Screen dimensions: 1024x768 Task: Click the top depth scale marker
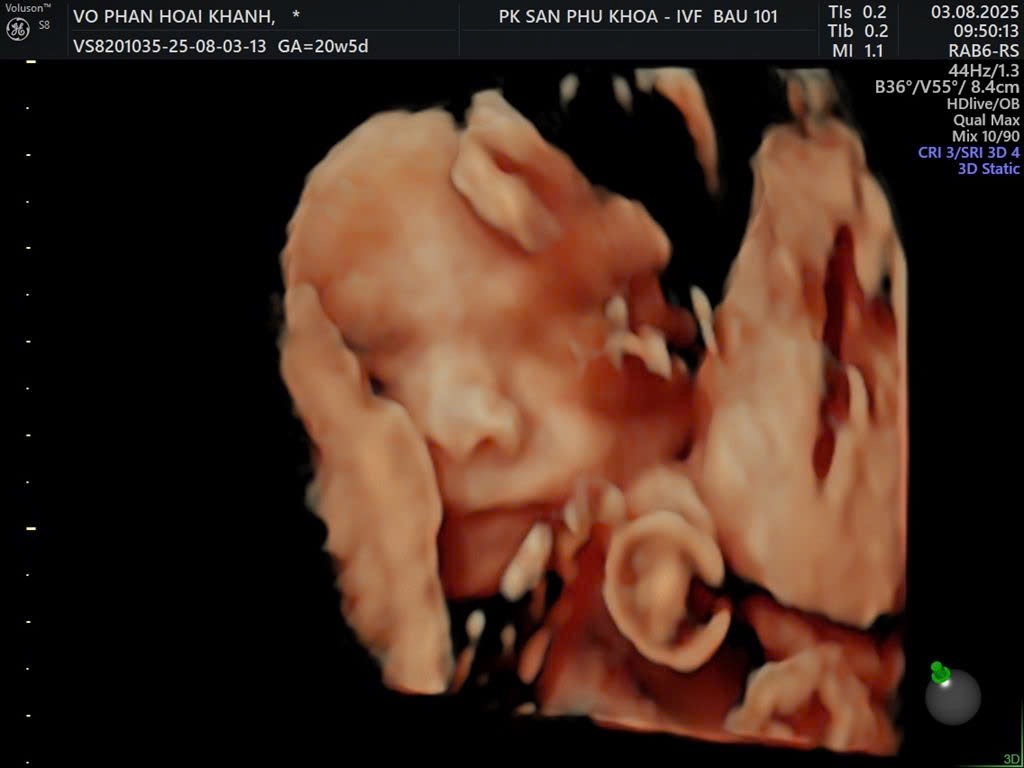coord(31,62)
